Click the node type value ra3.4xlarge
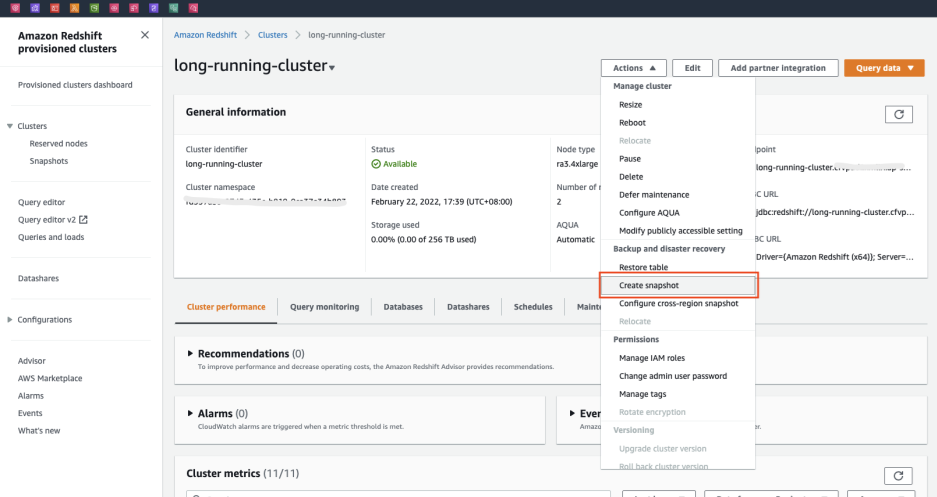 [x=577, y=164]
